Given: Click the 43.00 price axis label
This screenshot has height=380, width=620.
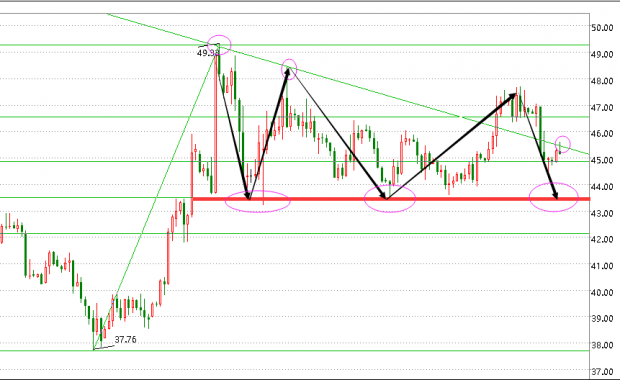Looking at the screenshot, I should 602,213.
